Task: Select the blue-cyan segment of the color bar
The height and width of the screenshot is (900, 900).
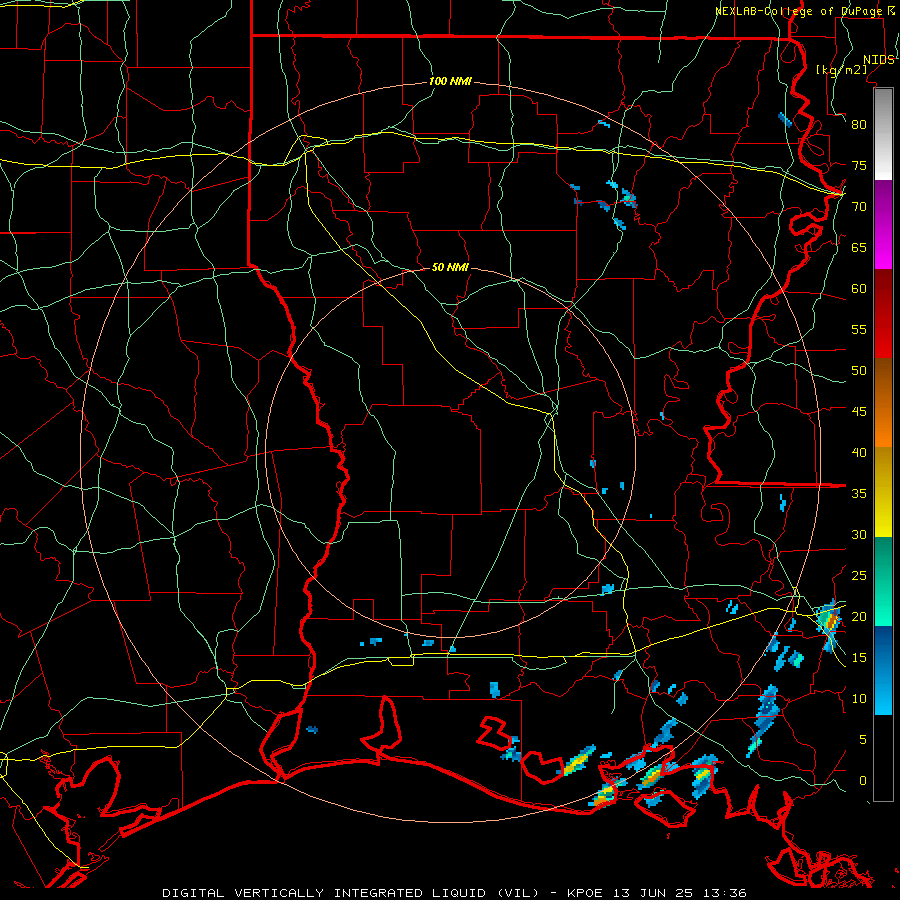Action: [x=883, y=670]
